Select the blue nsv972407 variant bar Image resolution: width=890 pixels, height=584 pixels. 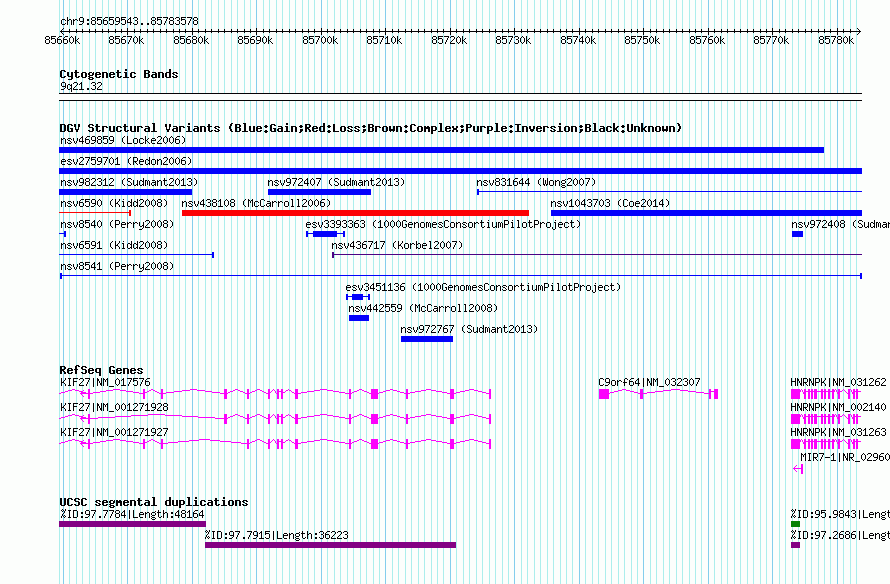(x=319, y=192)
